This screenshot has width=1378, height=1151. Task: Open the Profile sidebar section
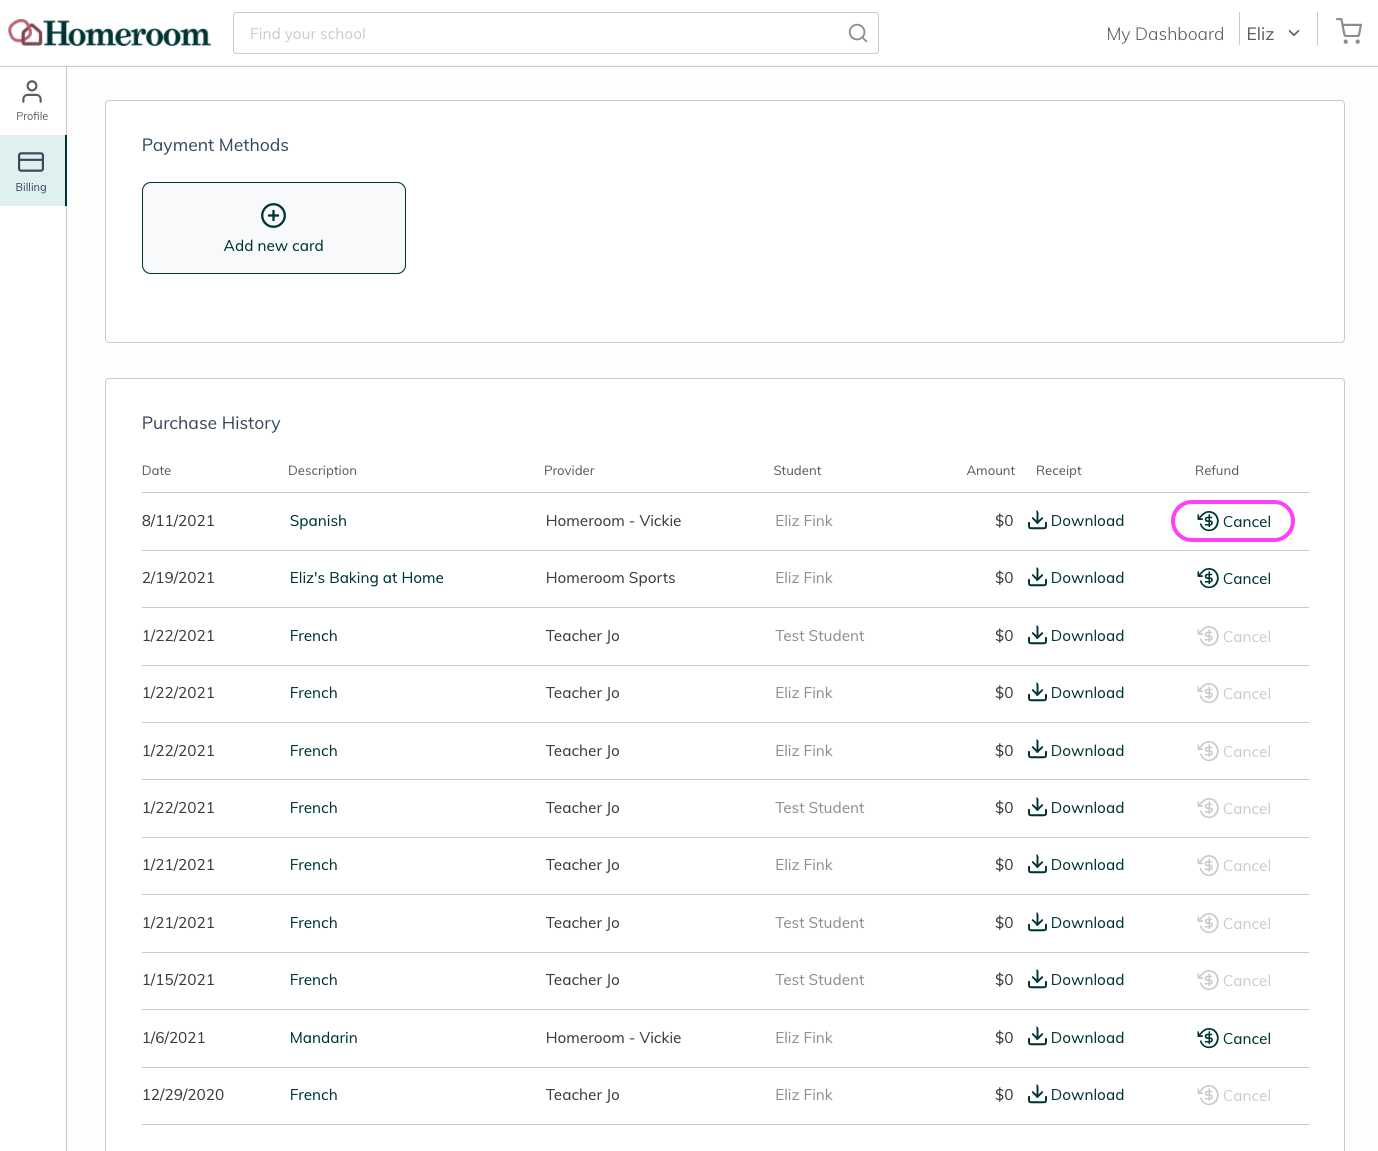pyautogui.click(x=32, y=100)
